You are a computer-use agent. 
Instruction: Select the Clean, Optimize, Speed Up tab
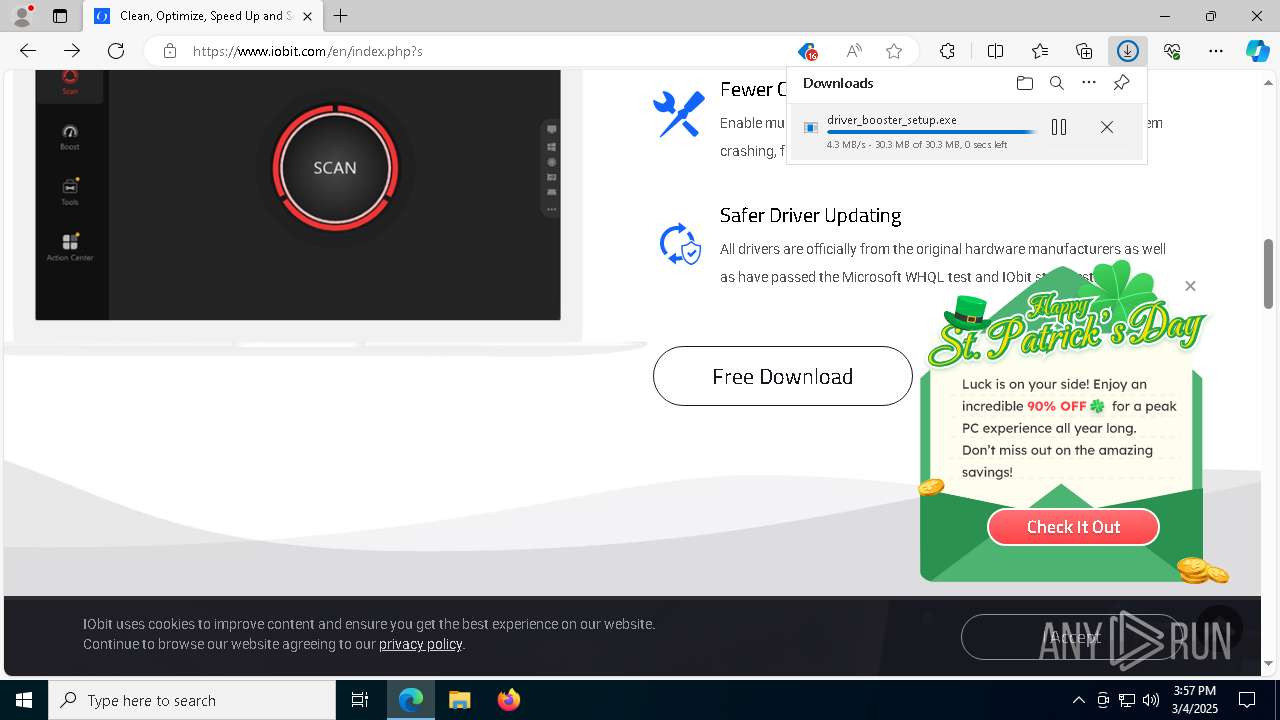point(203,16)
